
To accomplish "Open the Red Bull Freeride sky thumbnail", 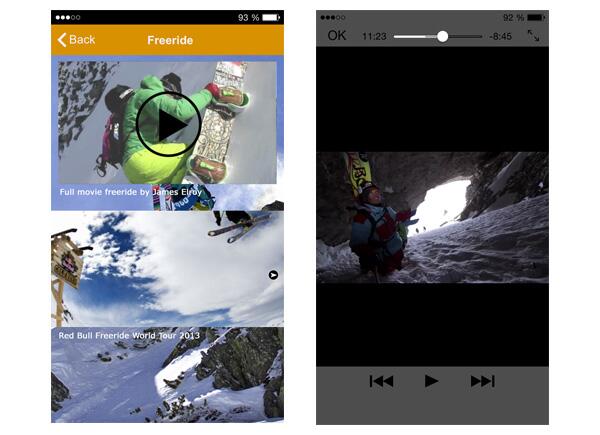I will (x=167, y=269).
